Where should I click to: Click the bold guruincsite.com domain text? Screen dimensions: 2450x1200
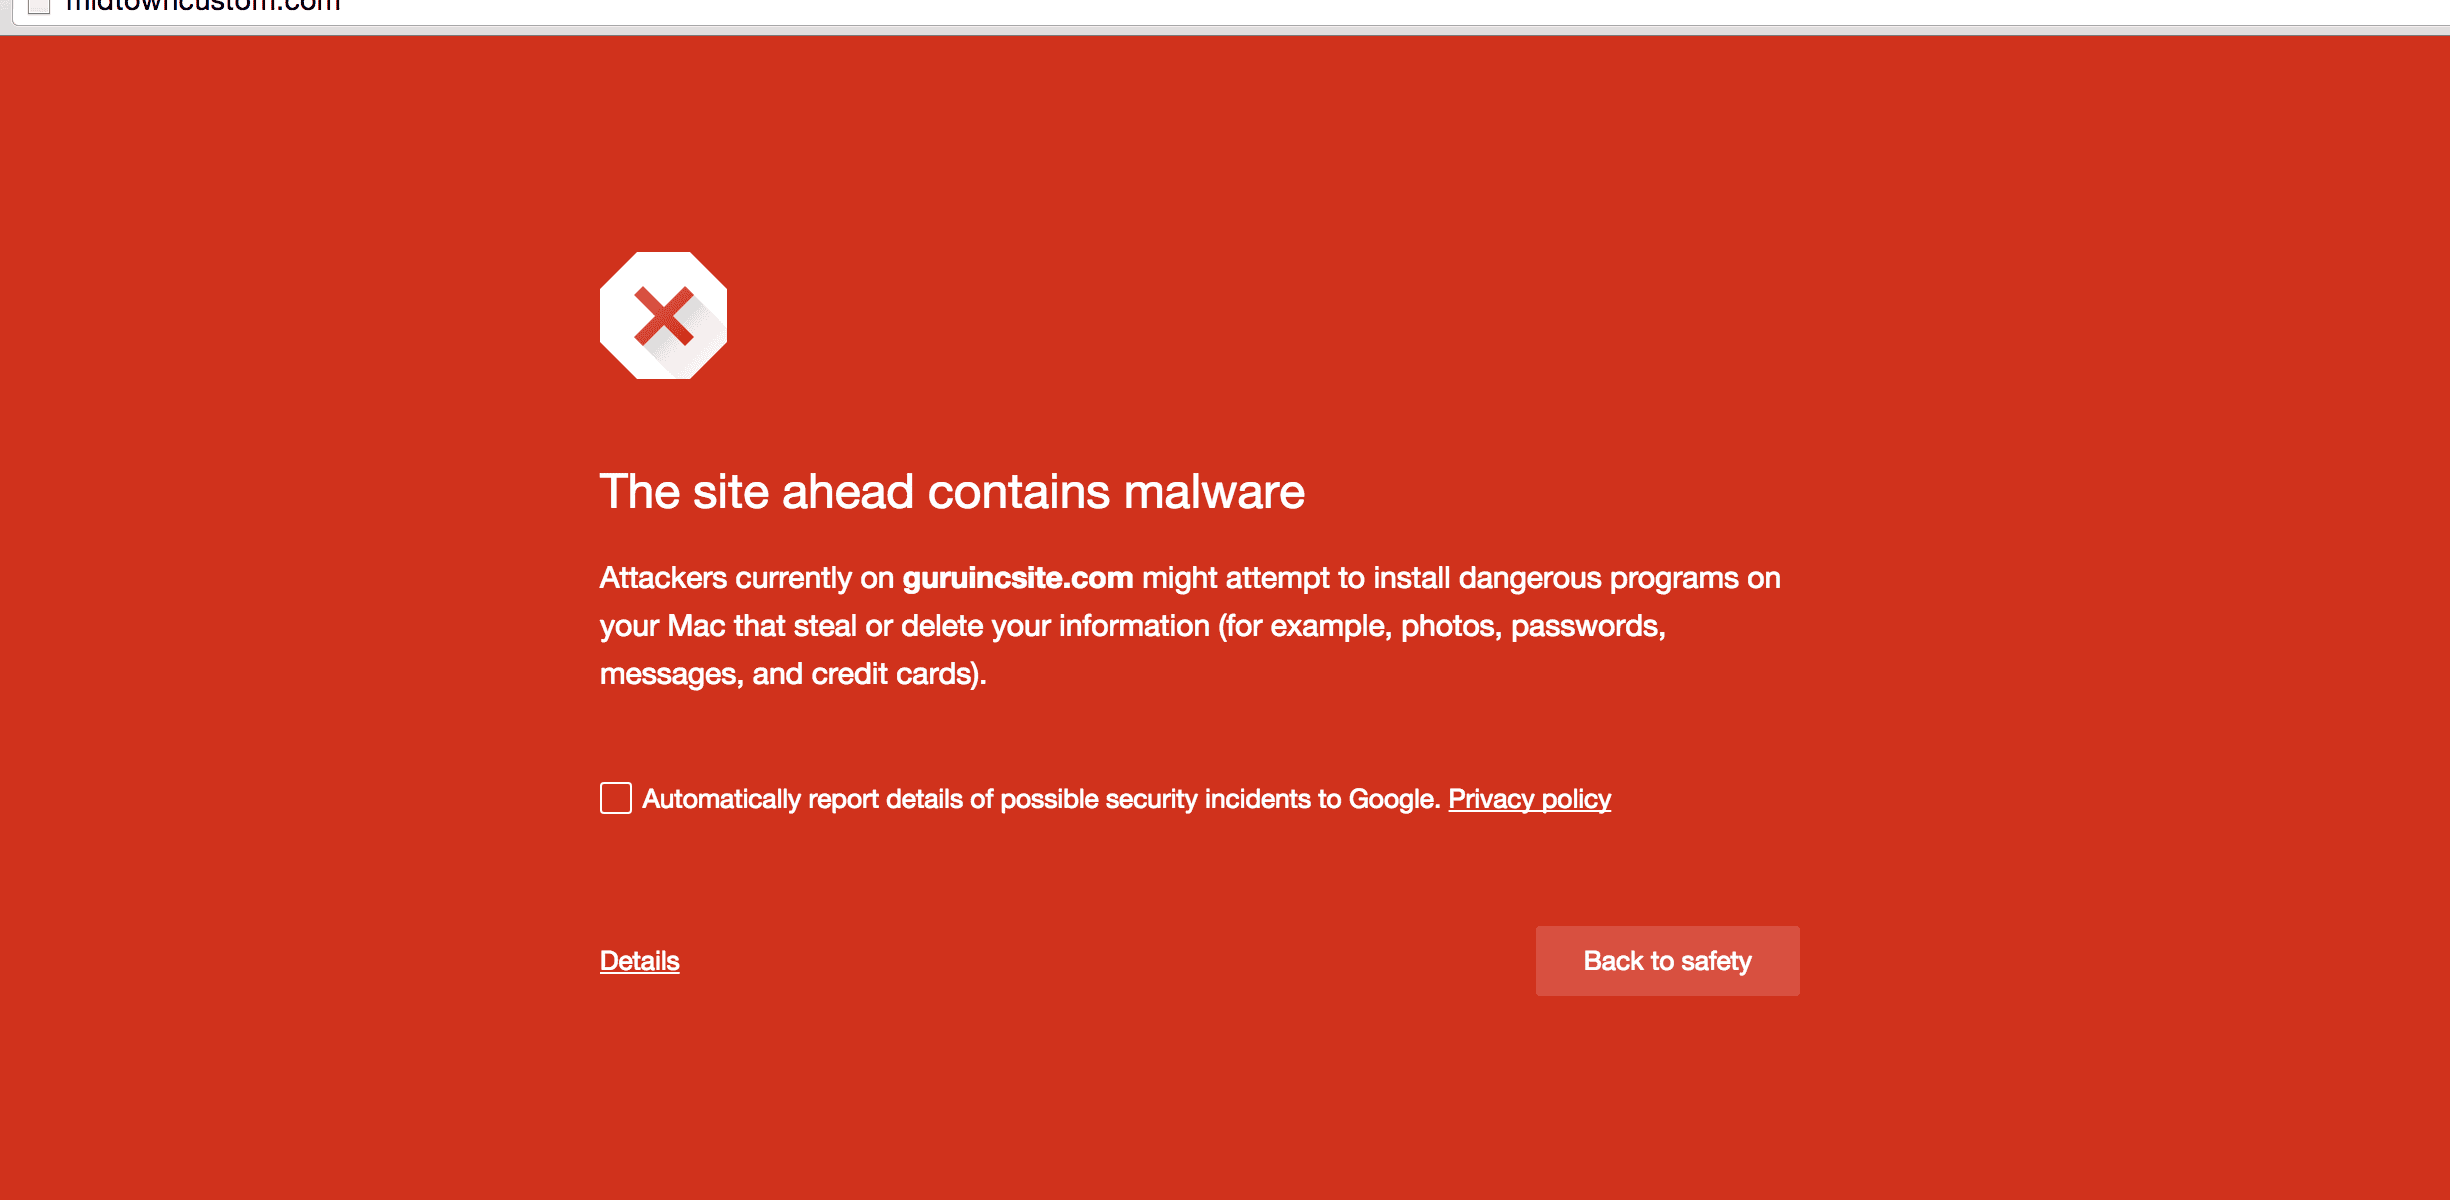tap(1017, 578)
